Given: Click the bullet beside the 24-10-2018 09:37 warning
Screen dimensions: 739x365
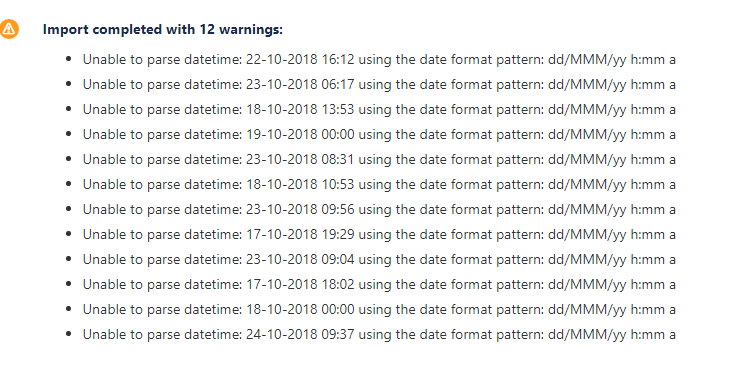Looking at the screenshot, I should (69, 334).
